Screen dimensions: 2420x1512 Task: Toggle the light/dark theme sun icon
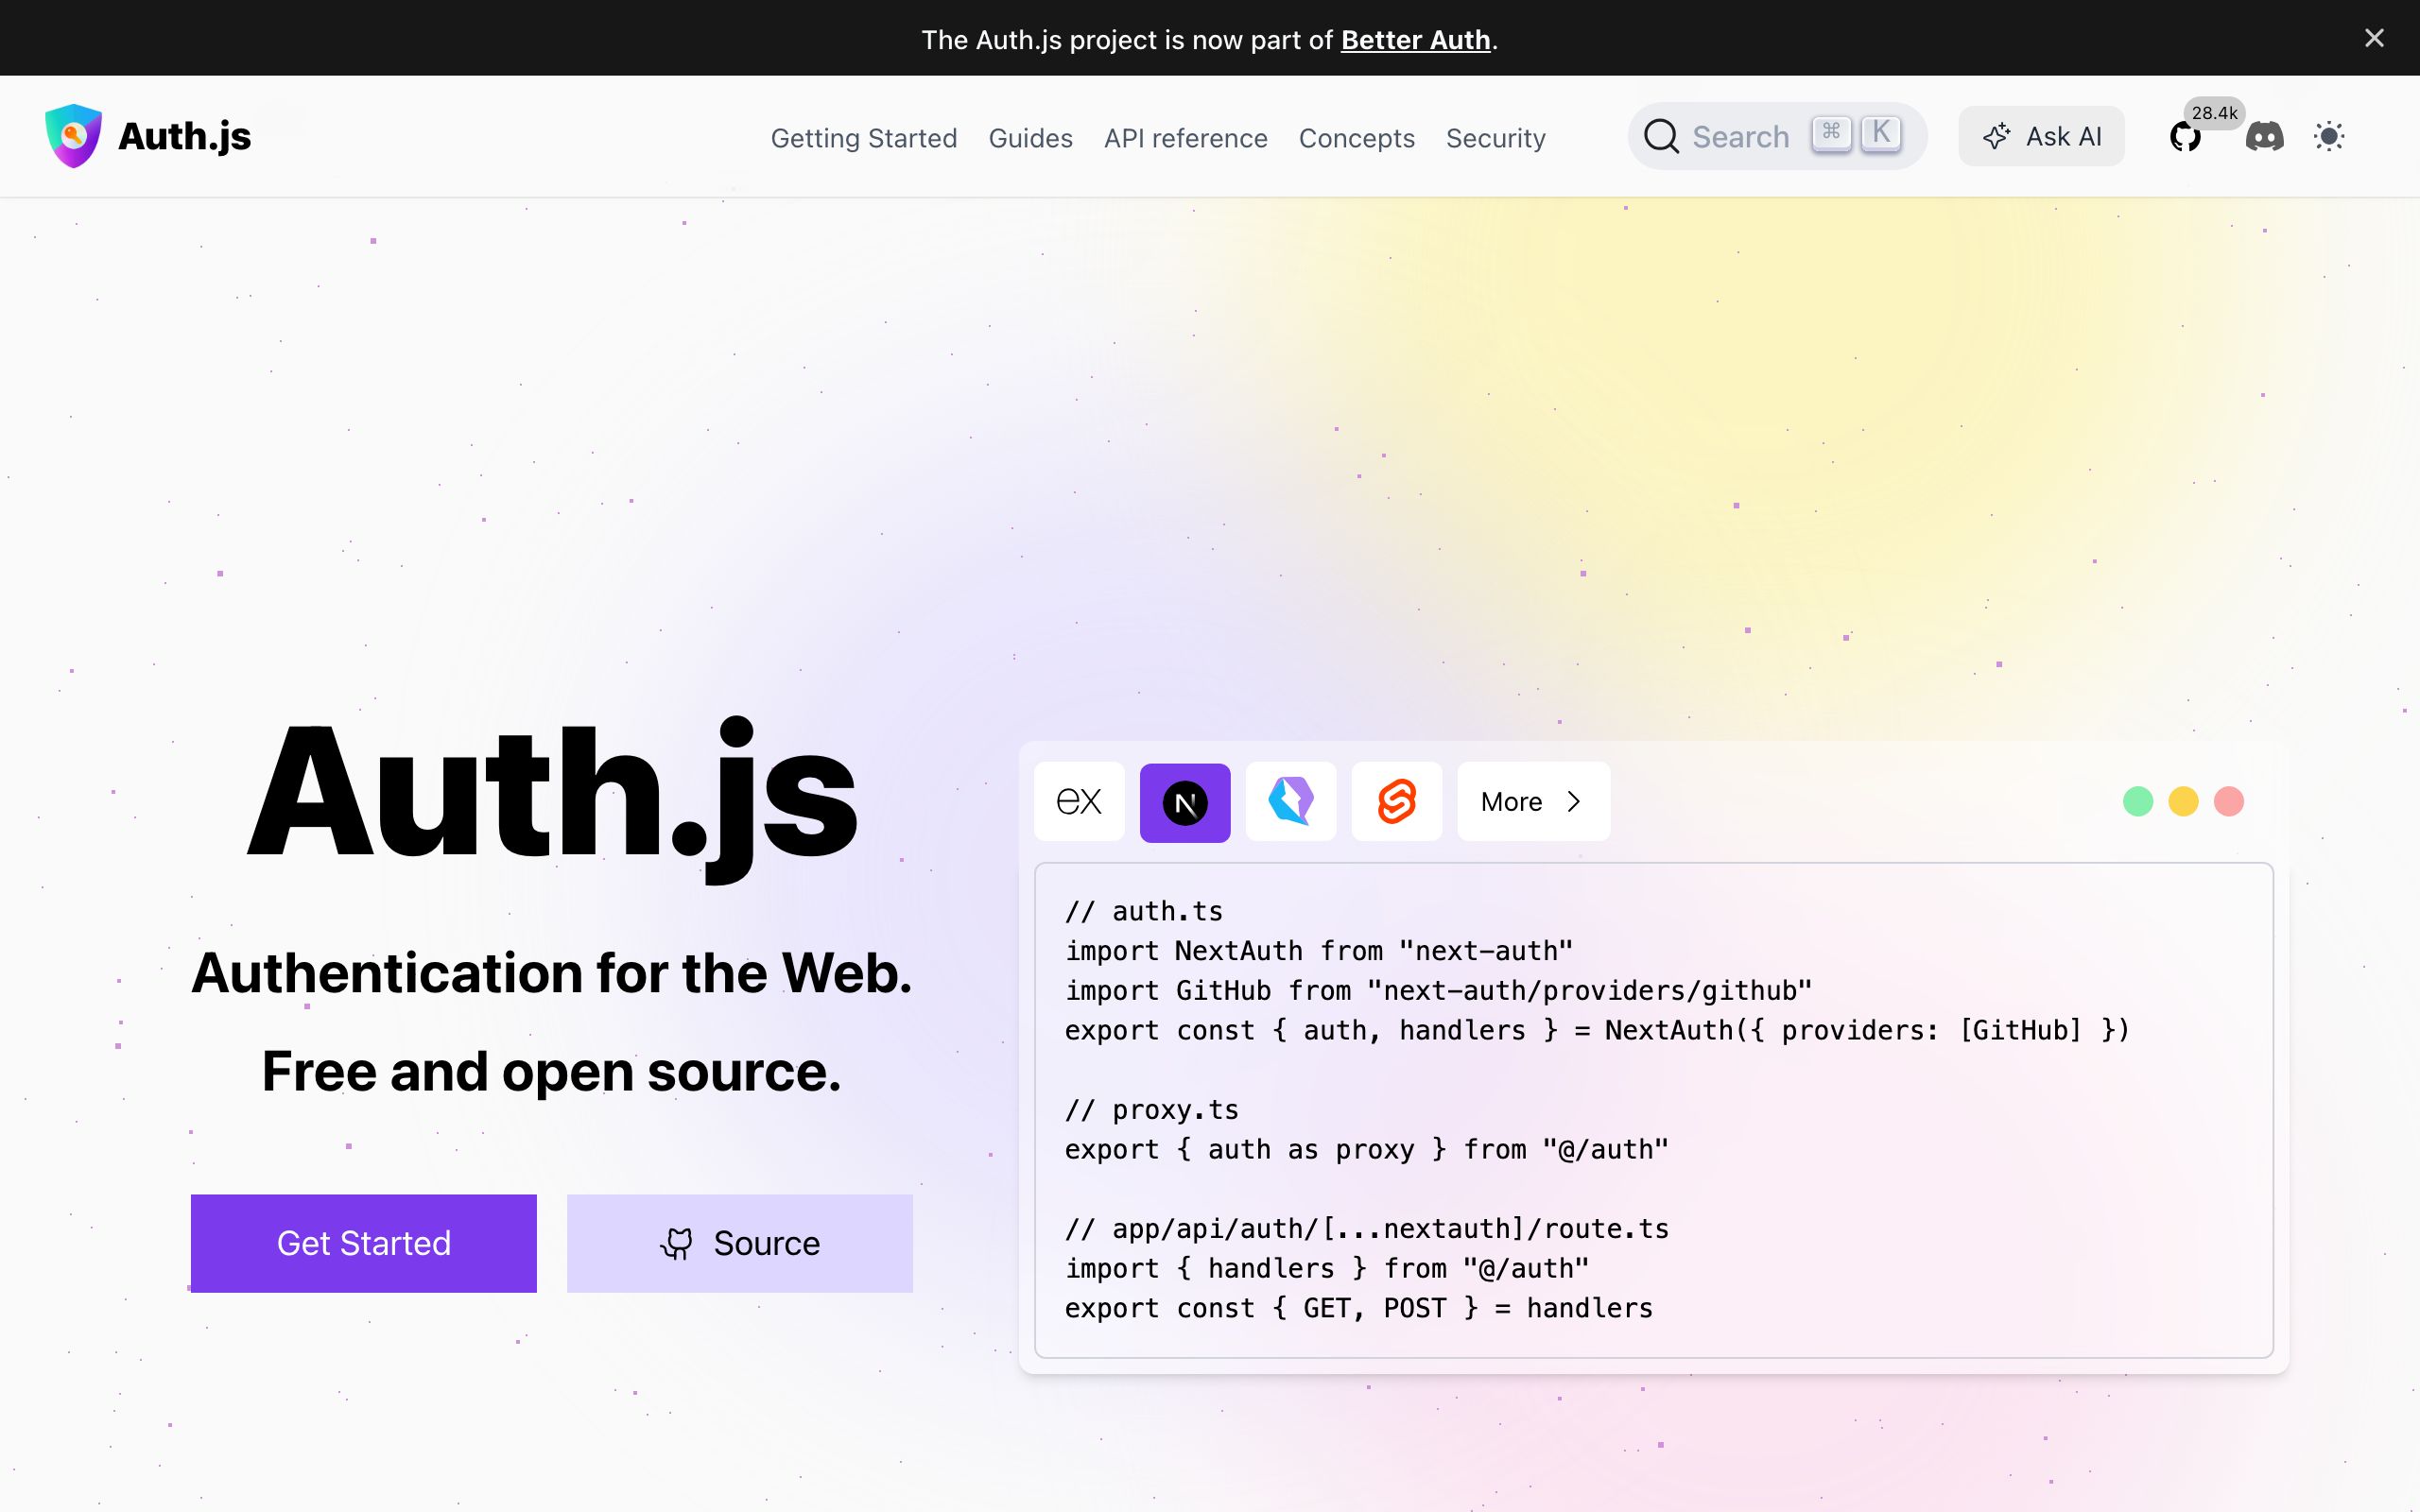coord(2329,137)
